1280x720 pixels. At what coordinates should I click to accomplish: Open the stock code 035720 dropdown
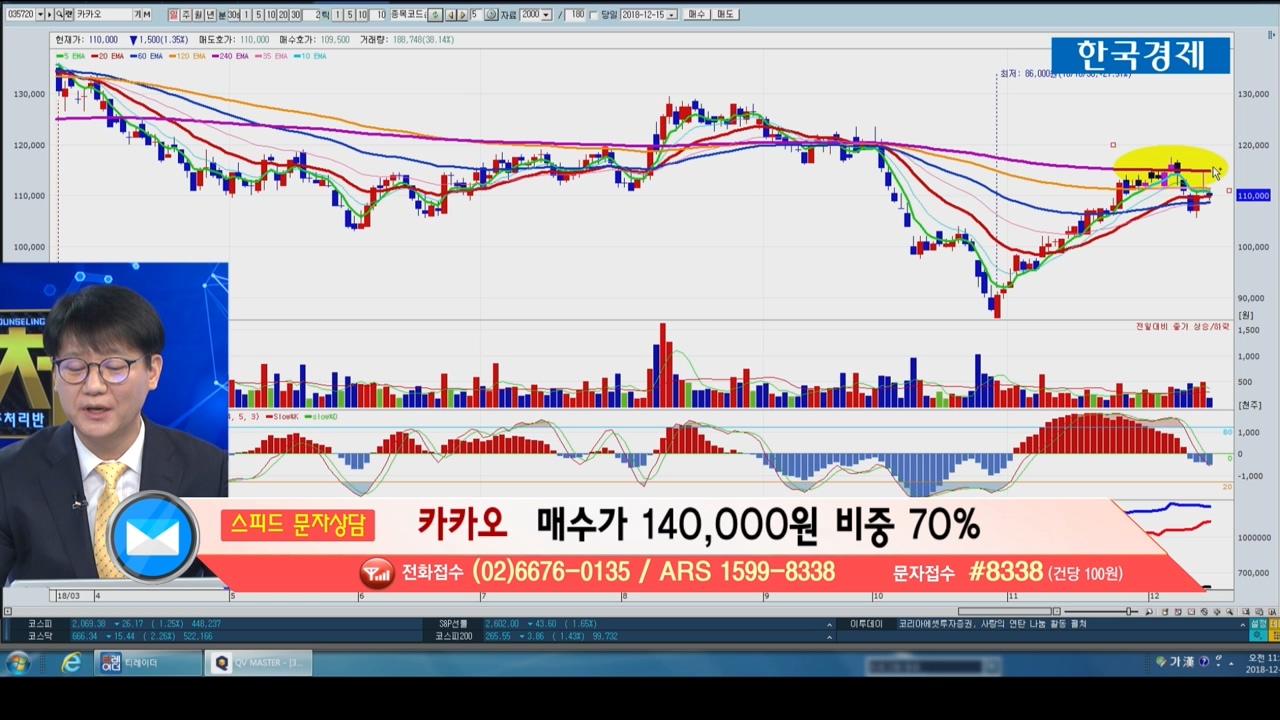[x=39, y=15]
